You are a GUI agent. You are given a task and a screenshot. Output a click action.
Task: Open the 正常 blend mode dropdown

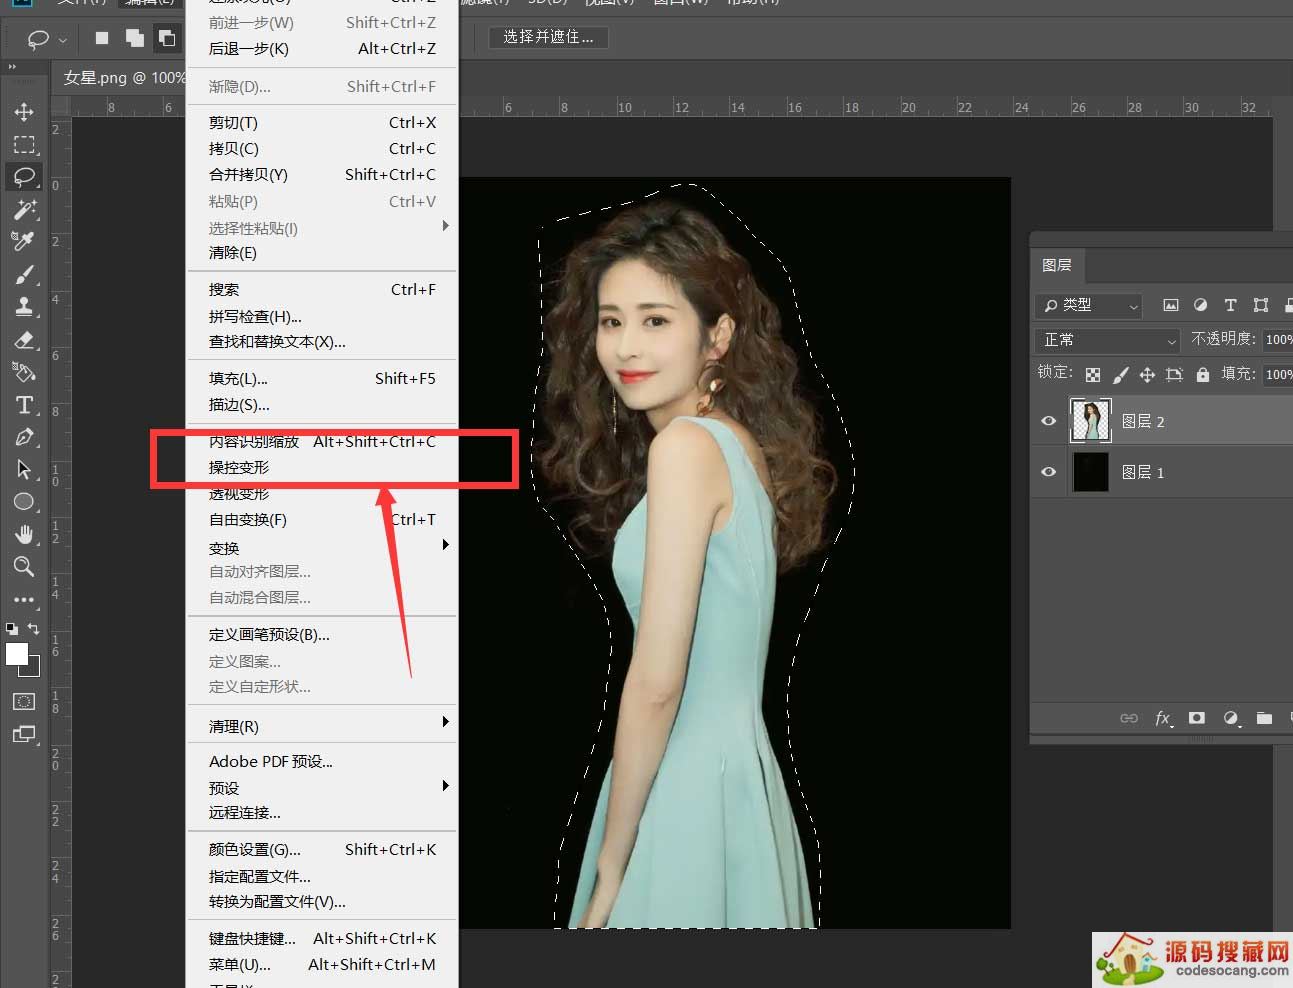tap(1107, 340)
